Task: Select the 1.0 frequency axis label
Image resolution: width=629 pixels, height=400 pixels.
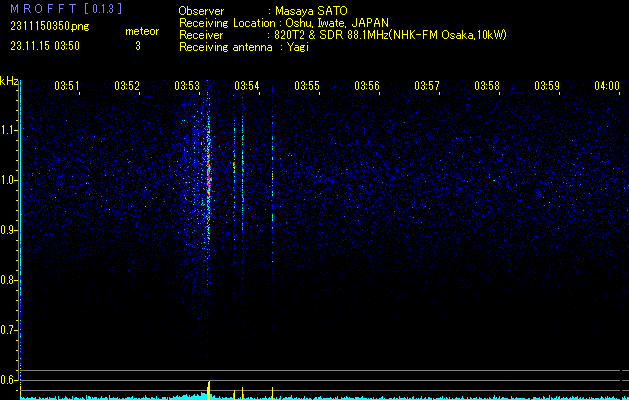Action: pyautogui.click(x=9, y=180)
